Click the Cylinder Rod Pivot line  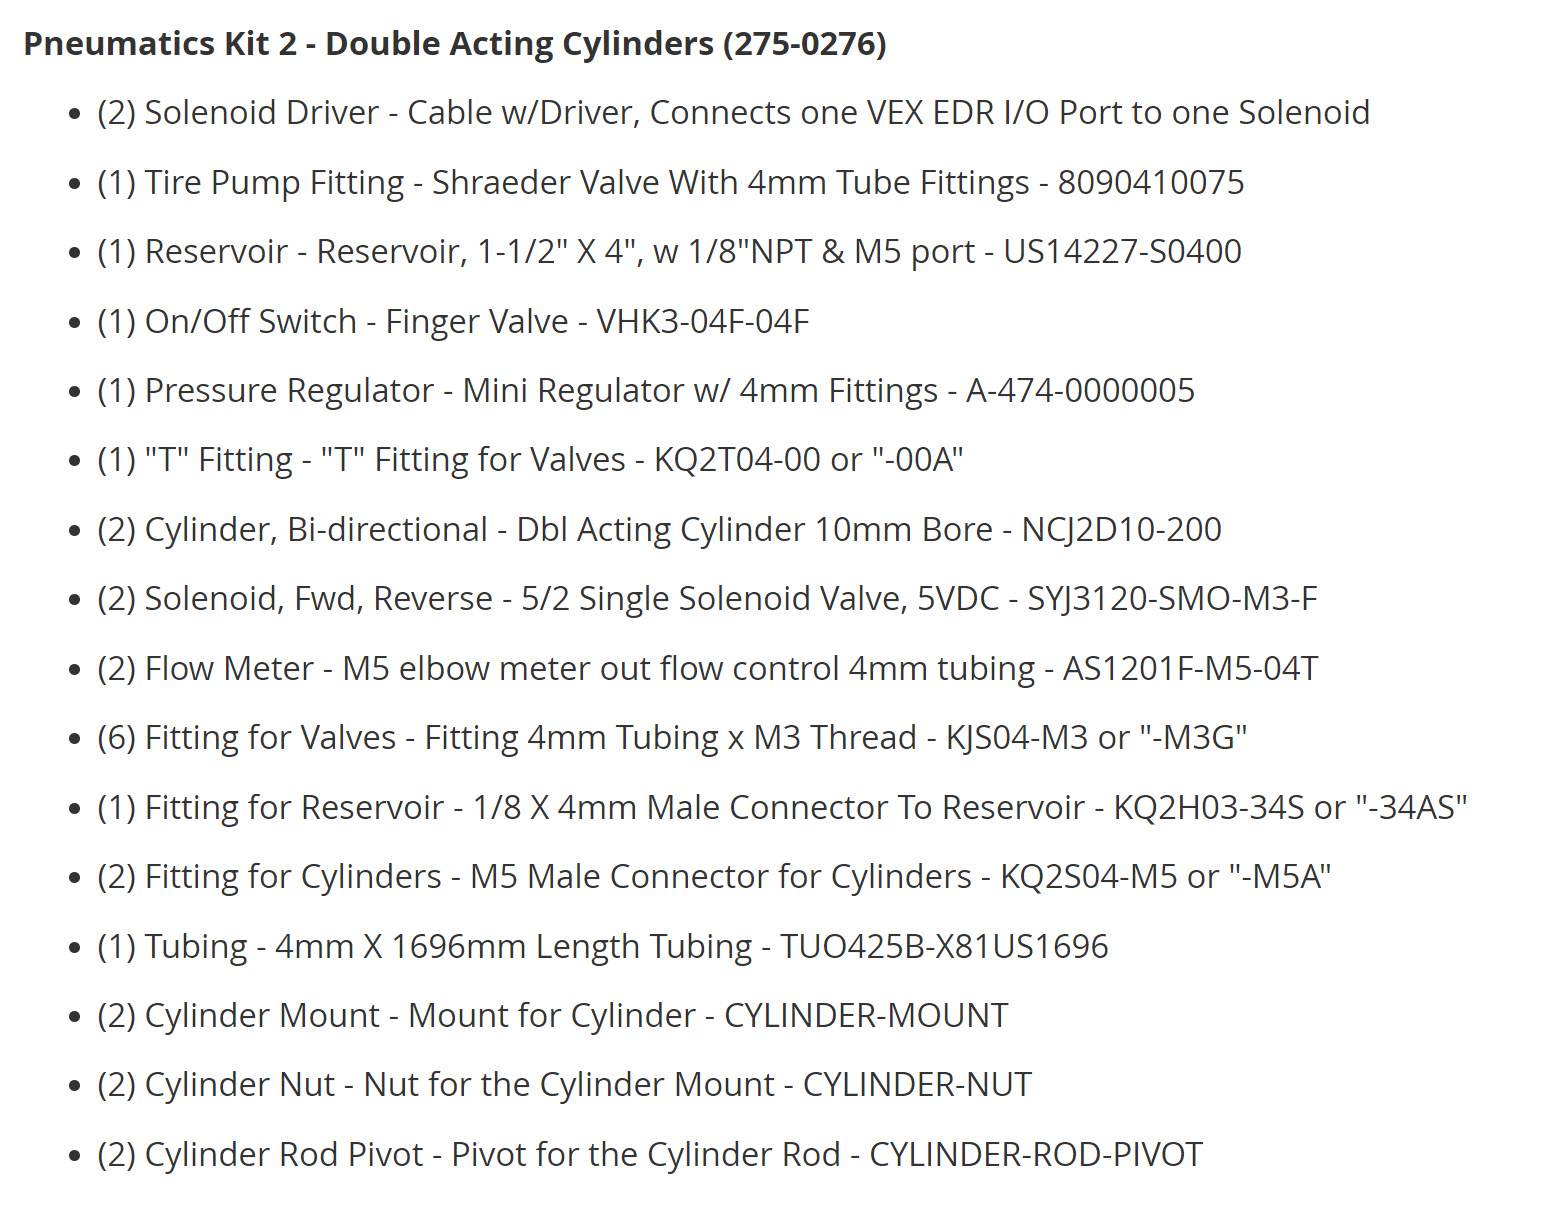tap(649, 1155)
